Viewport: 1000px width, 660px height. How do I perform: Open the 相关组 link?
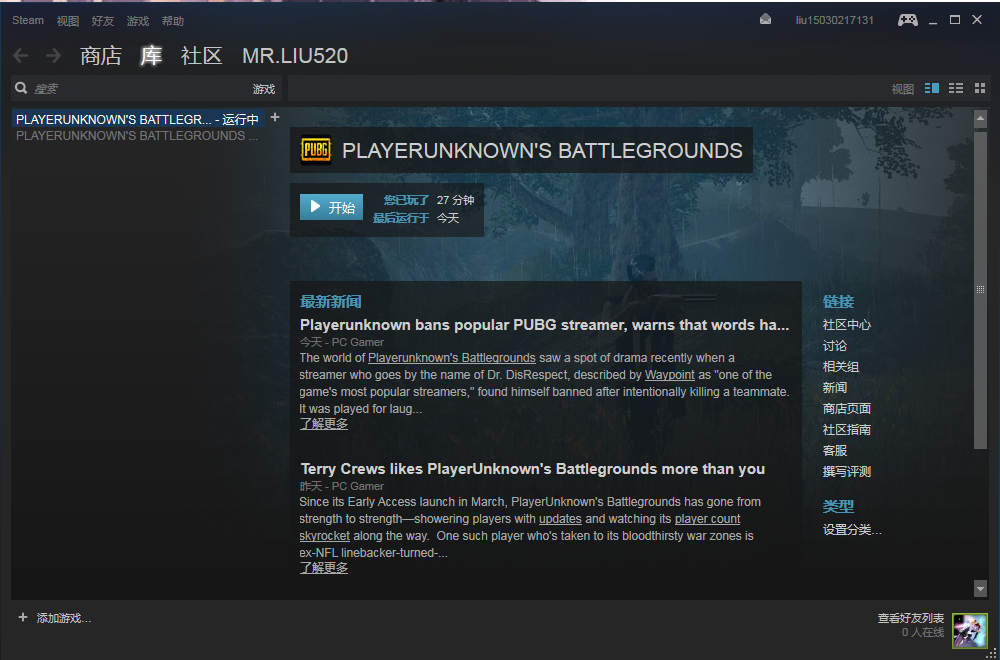[x=841, y=367]
